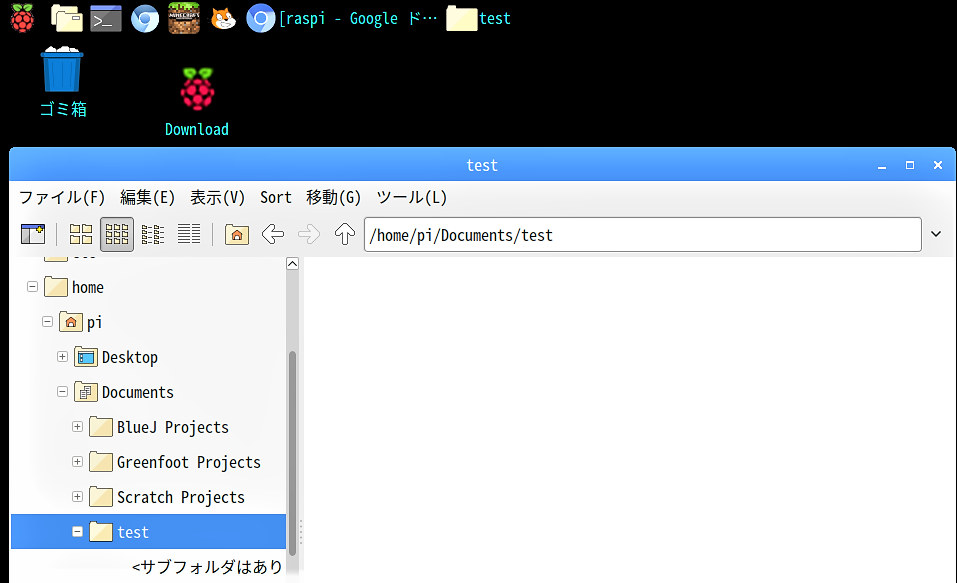Viewport: 957px width, 583px height.
Task: Open the ツール(L) menu
Action: coord(411,197)
